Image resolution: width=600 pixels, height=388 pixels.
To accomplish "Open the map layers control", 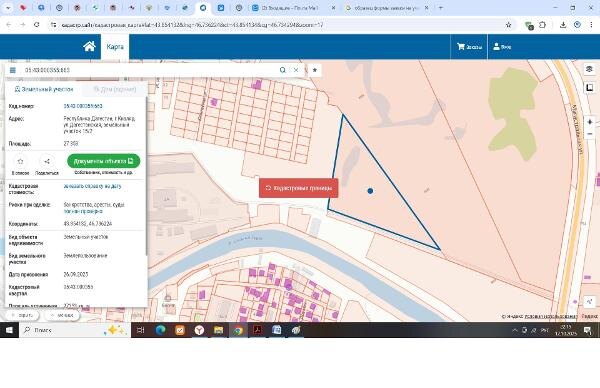I will [589, 69].
